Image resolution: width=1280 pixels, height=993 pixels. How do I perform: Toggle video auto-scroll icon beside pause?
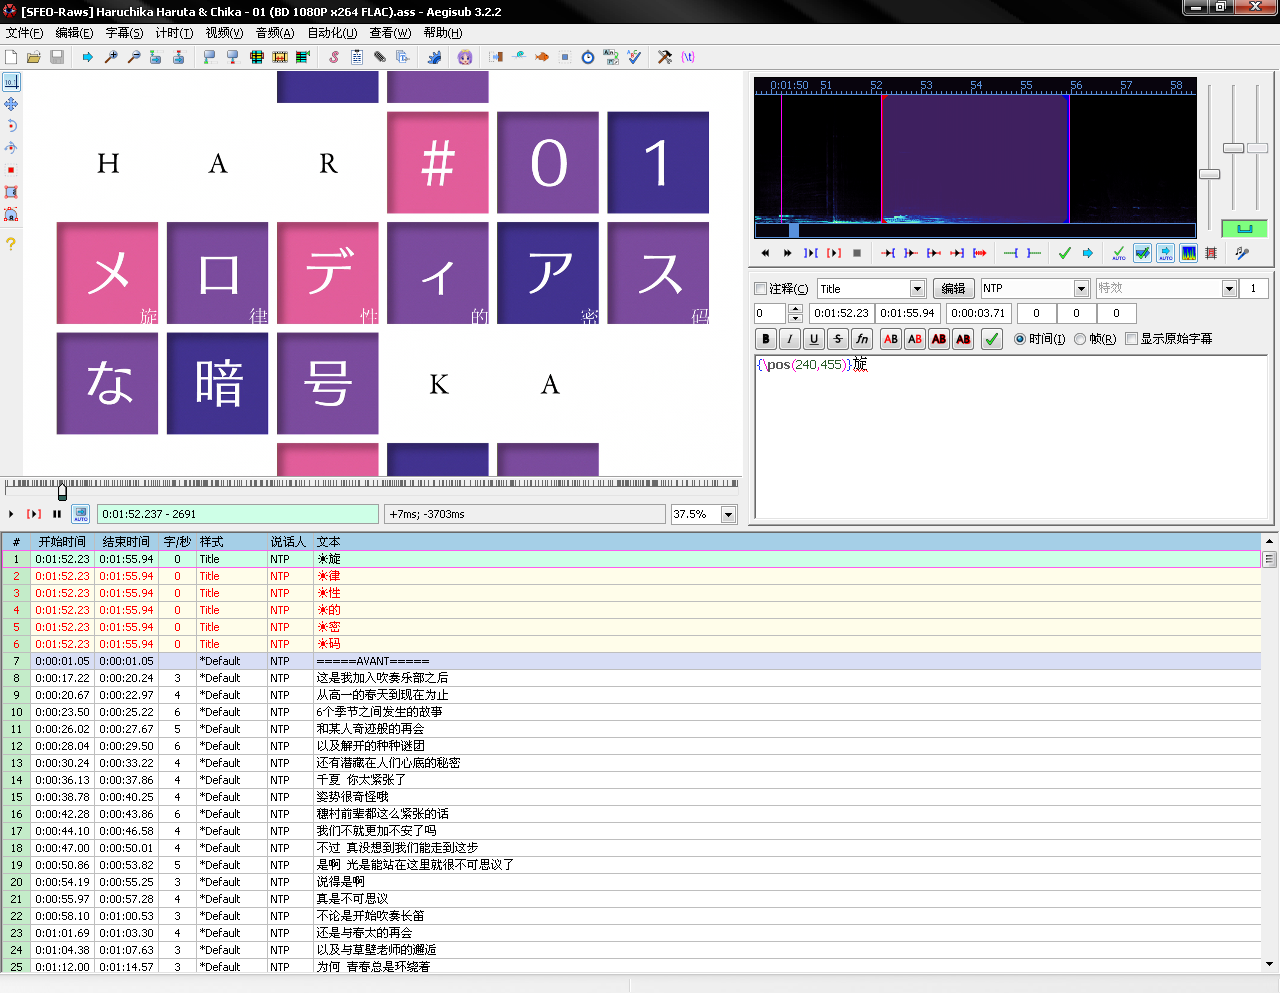81,514
